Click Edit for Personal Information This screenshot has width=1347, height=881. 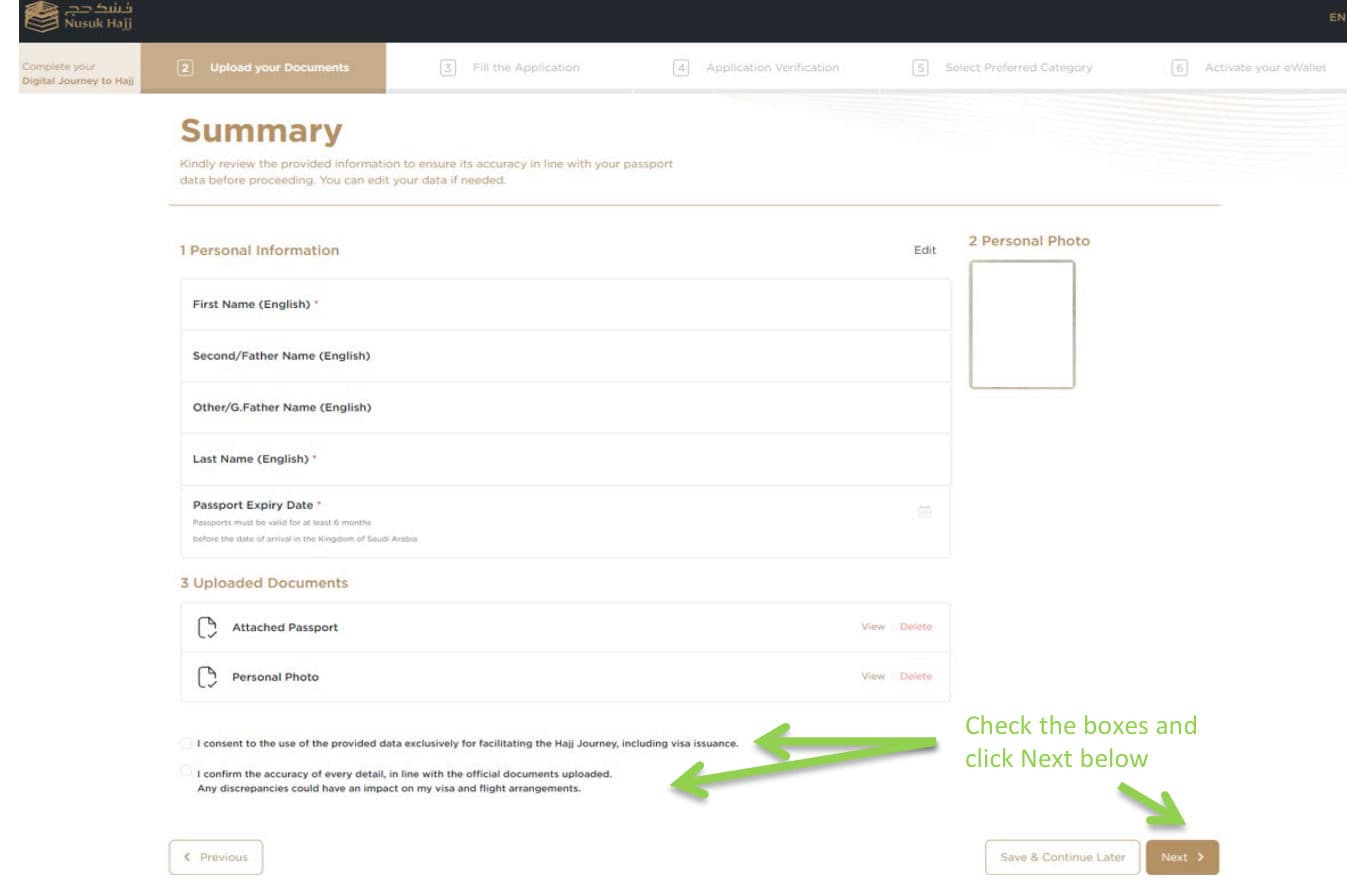(x=925, y=250)
